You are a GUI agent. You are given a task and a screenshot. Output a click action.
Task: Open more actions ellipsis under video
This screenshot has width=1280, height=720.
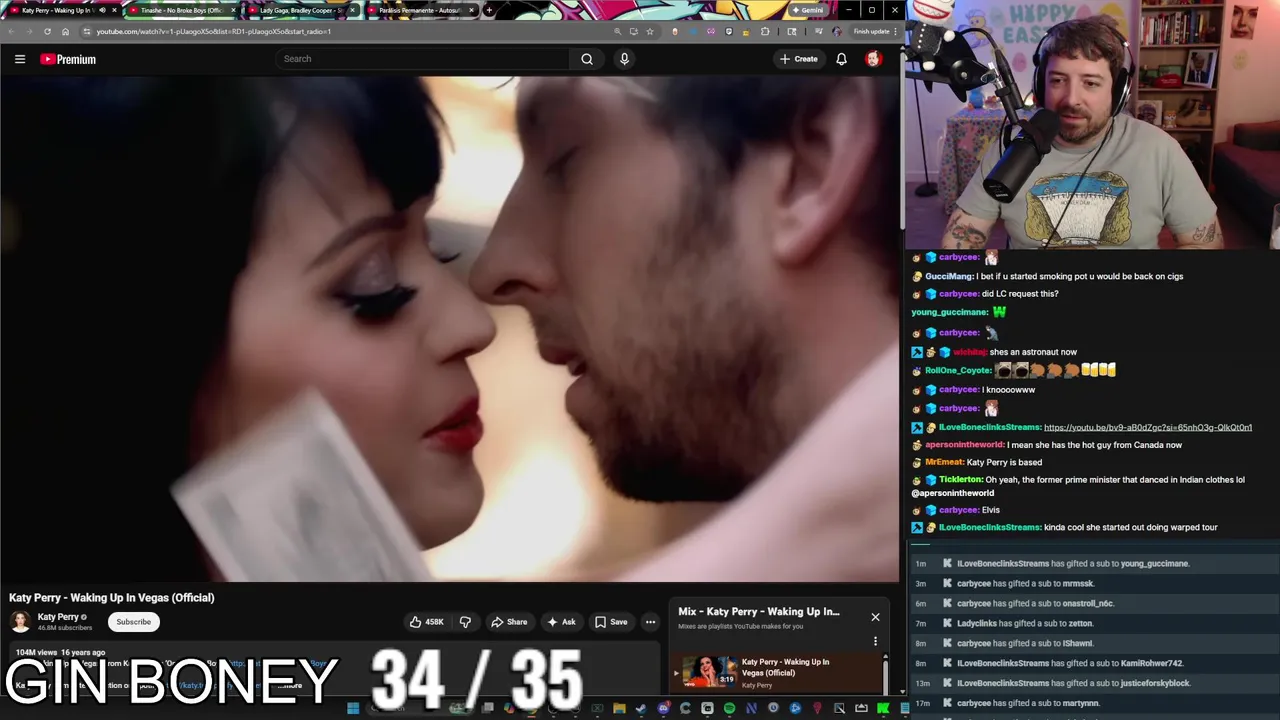click(x=650, y=622)
